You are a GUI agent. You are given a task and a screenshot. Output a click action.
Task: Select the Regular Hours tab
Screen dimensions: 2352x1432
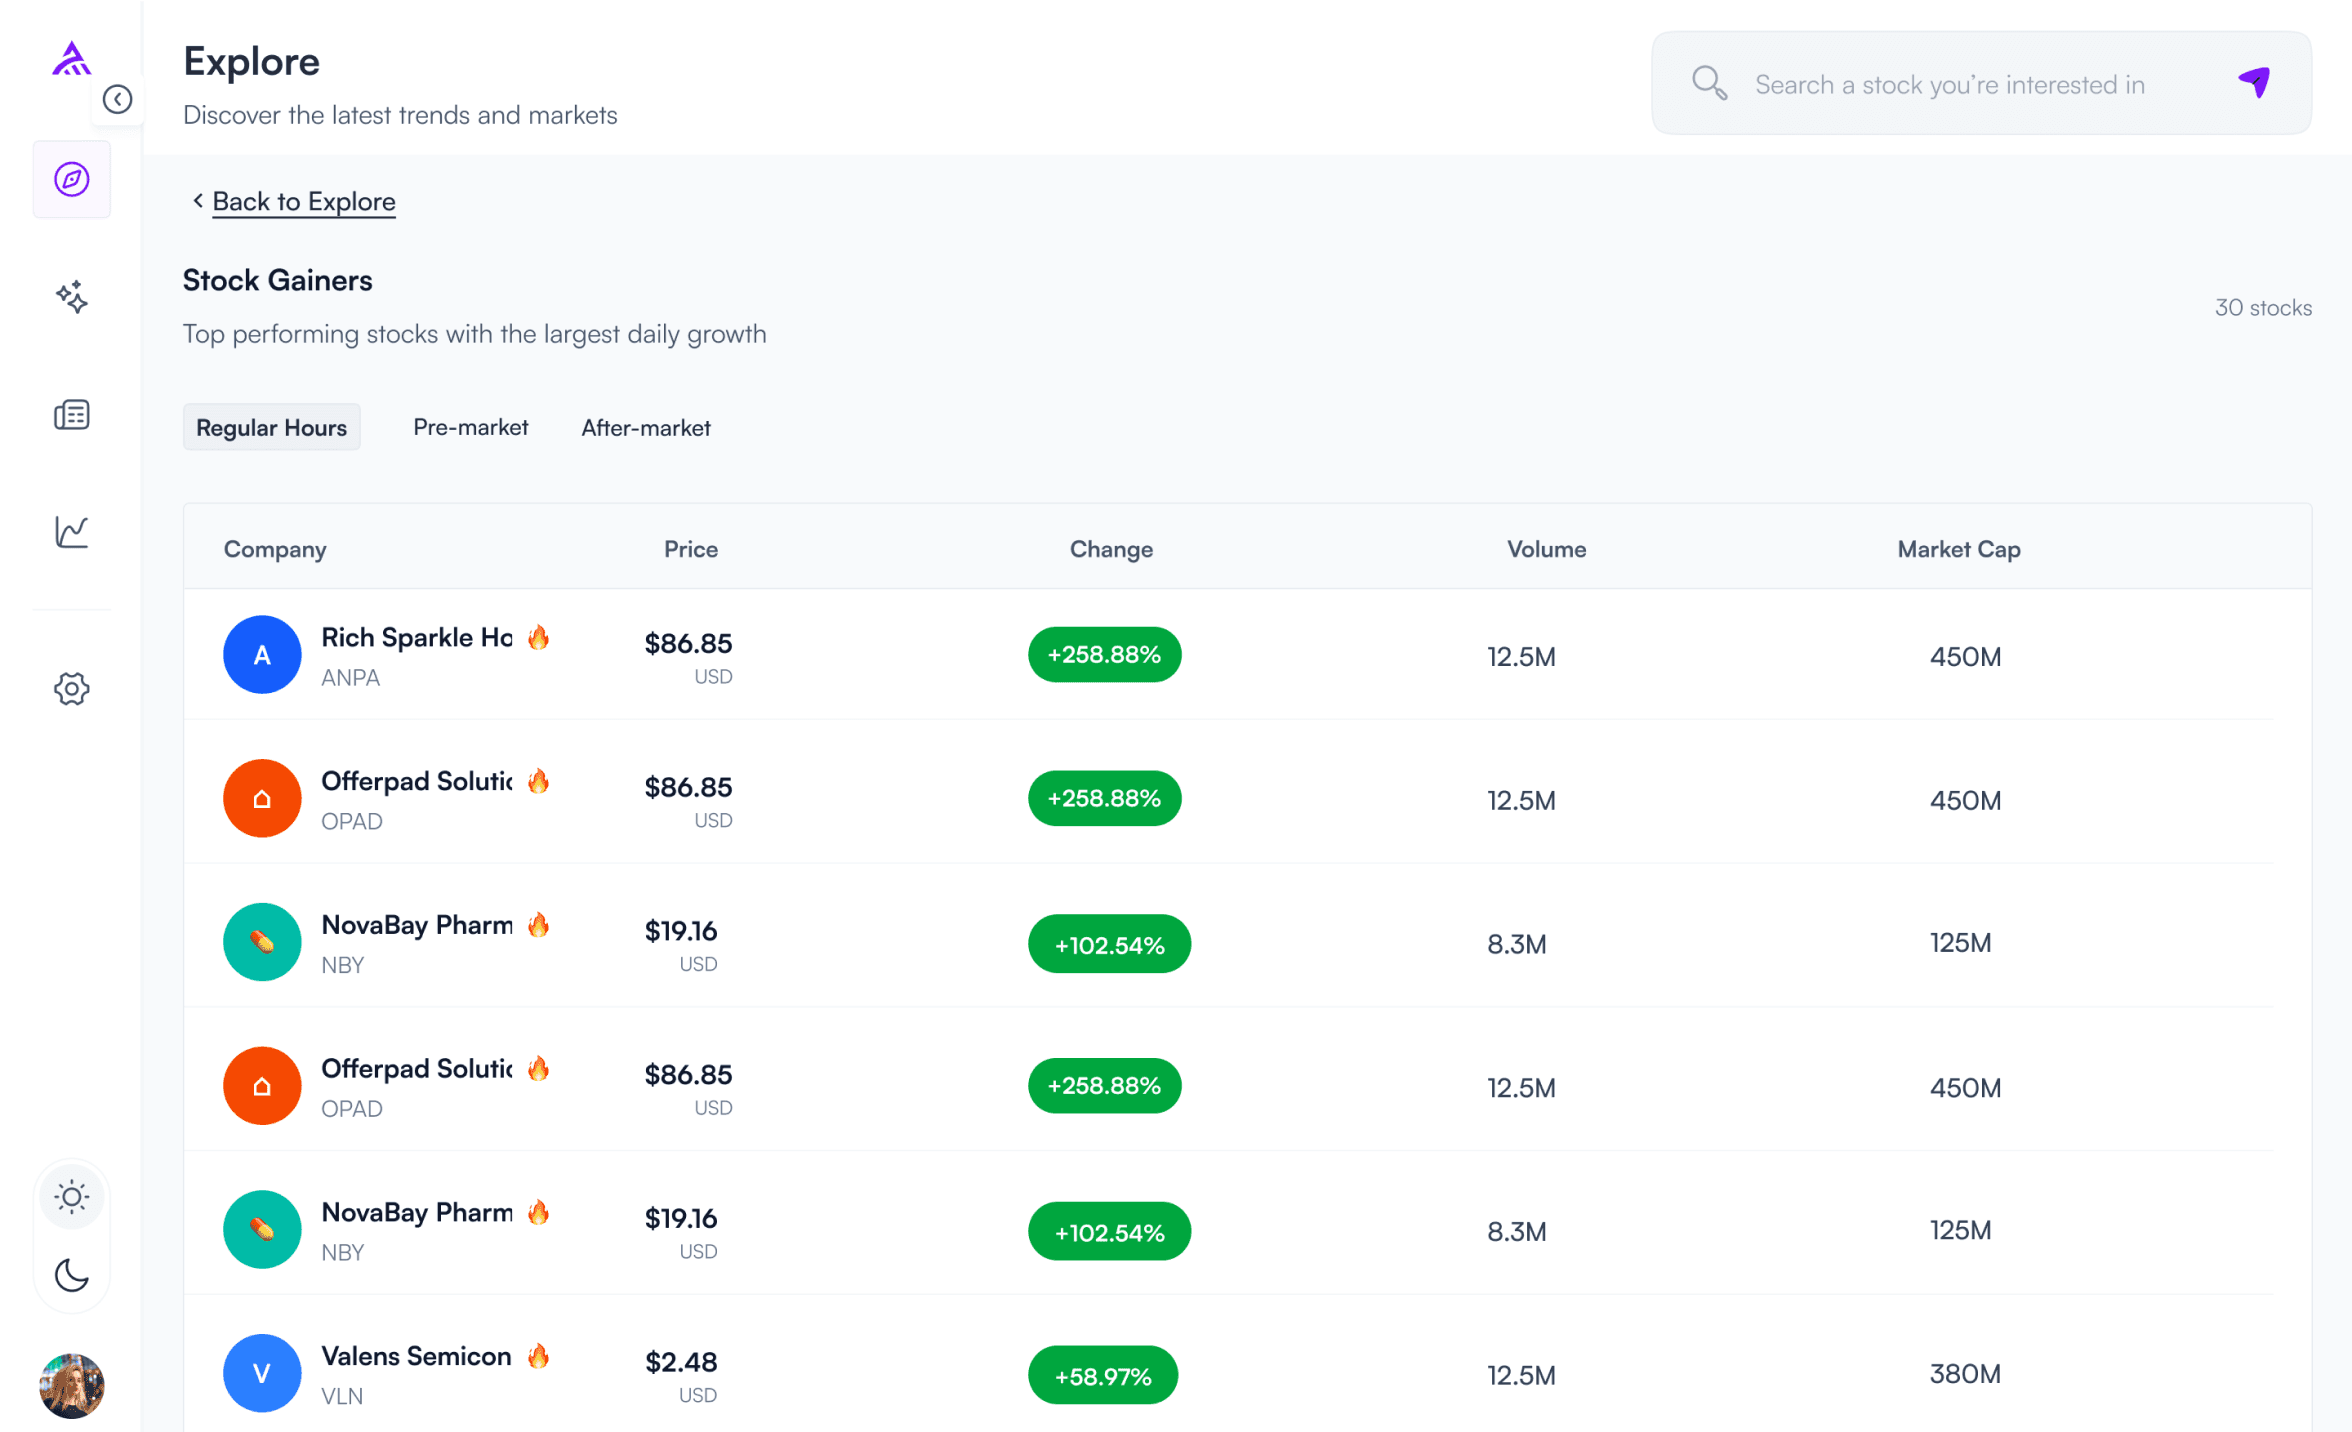[271, 428]
